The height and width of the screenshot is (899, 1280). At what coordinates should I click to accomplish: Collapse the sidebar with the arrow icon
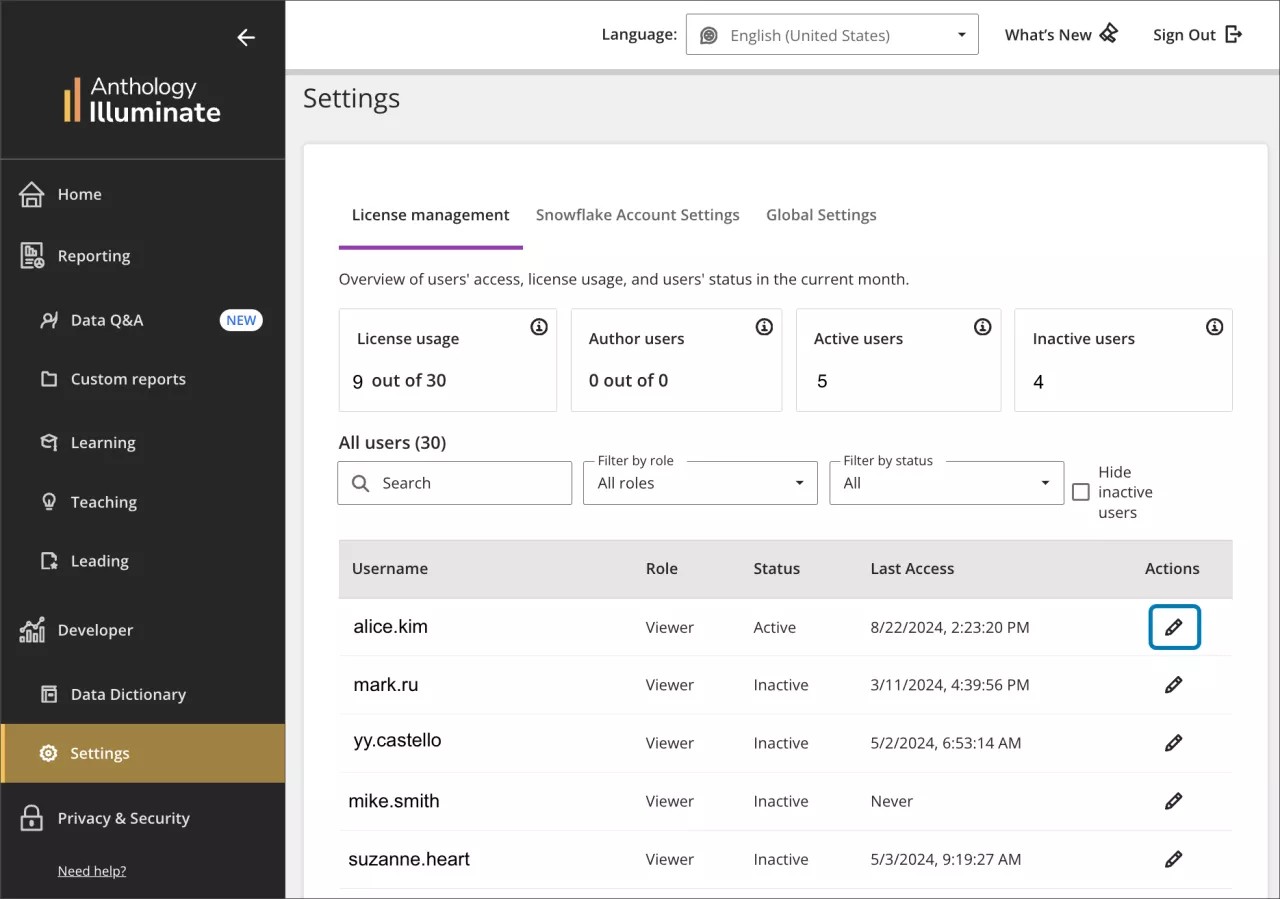tap(246, 37)
